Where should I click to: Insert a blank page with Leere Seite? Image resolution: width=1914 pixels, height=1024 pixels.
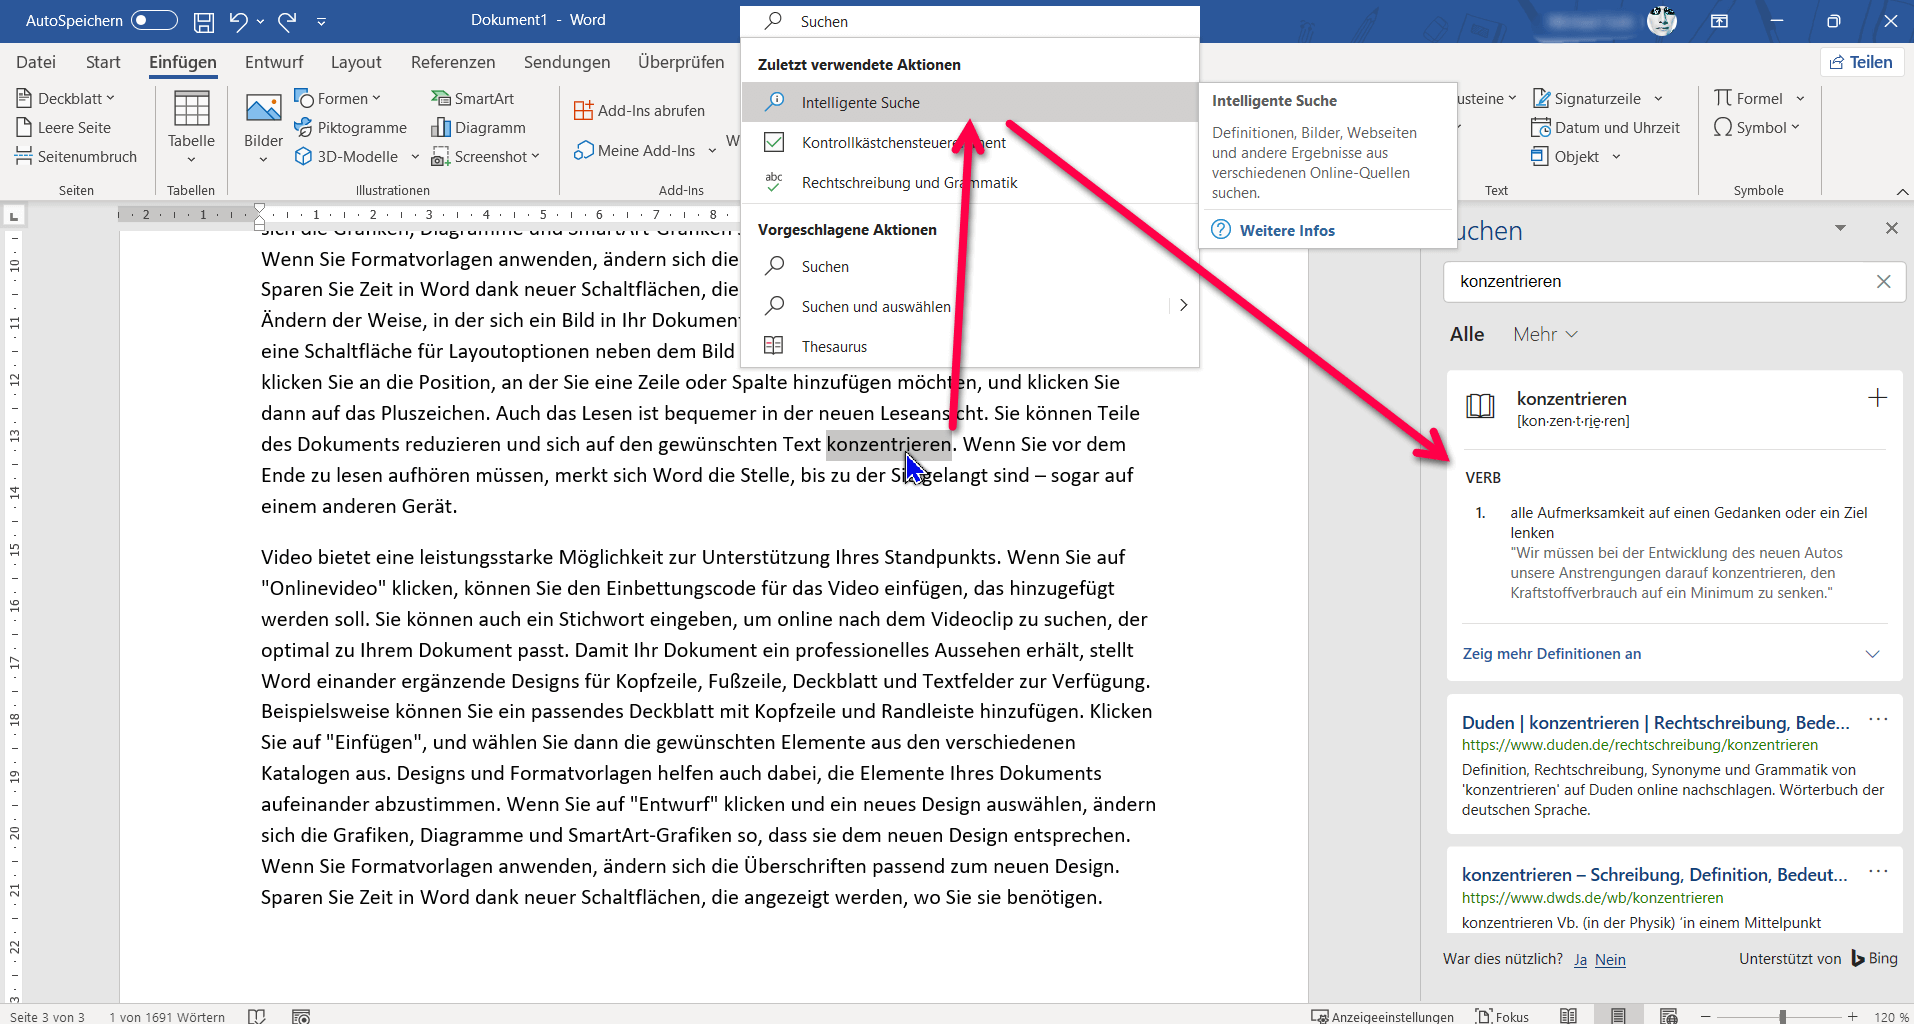[x=64, y=127]
